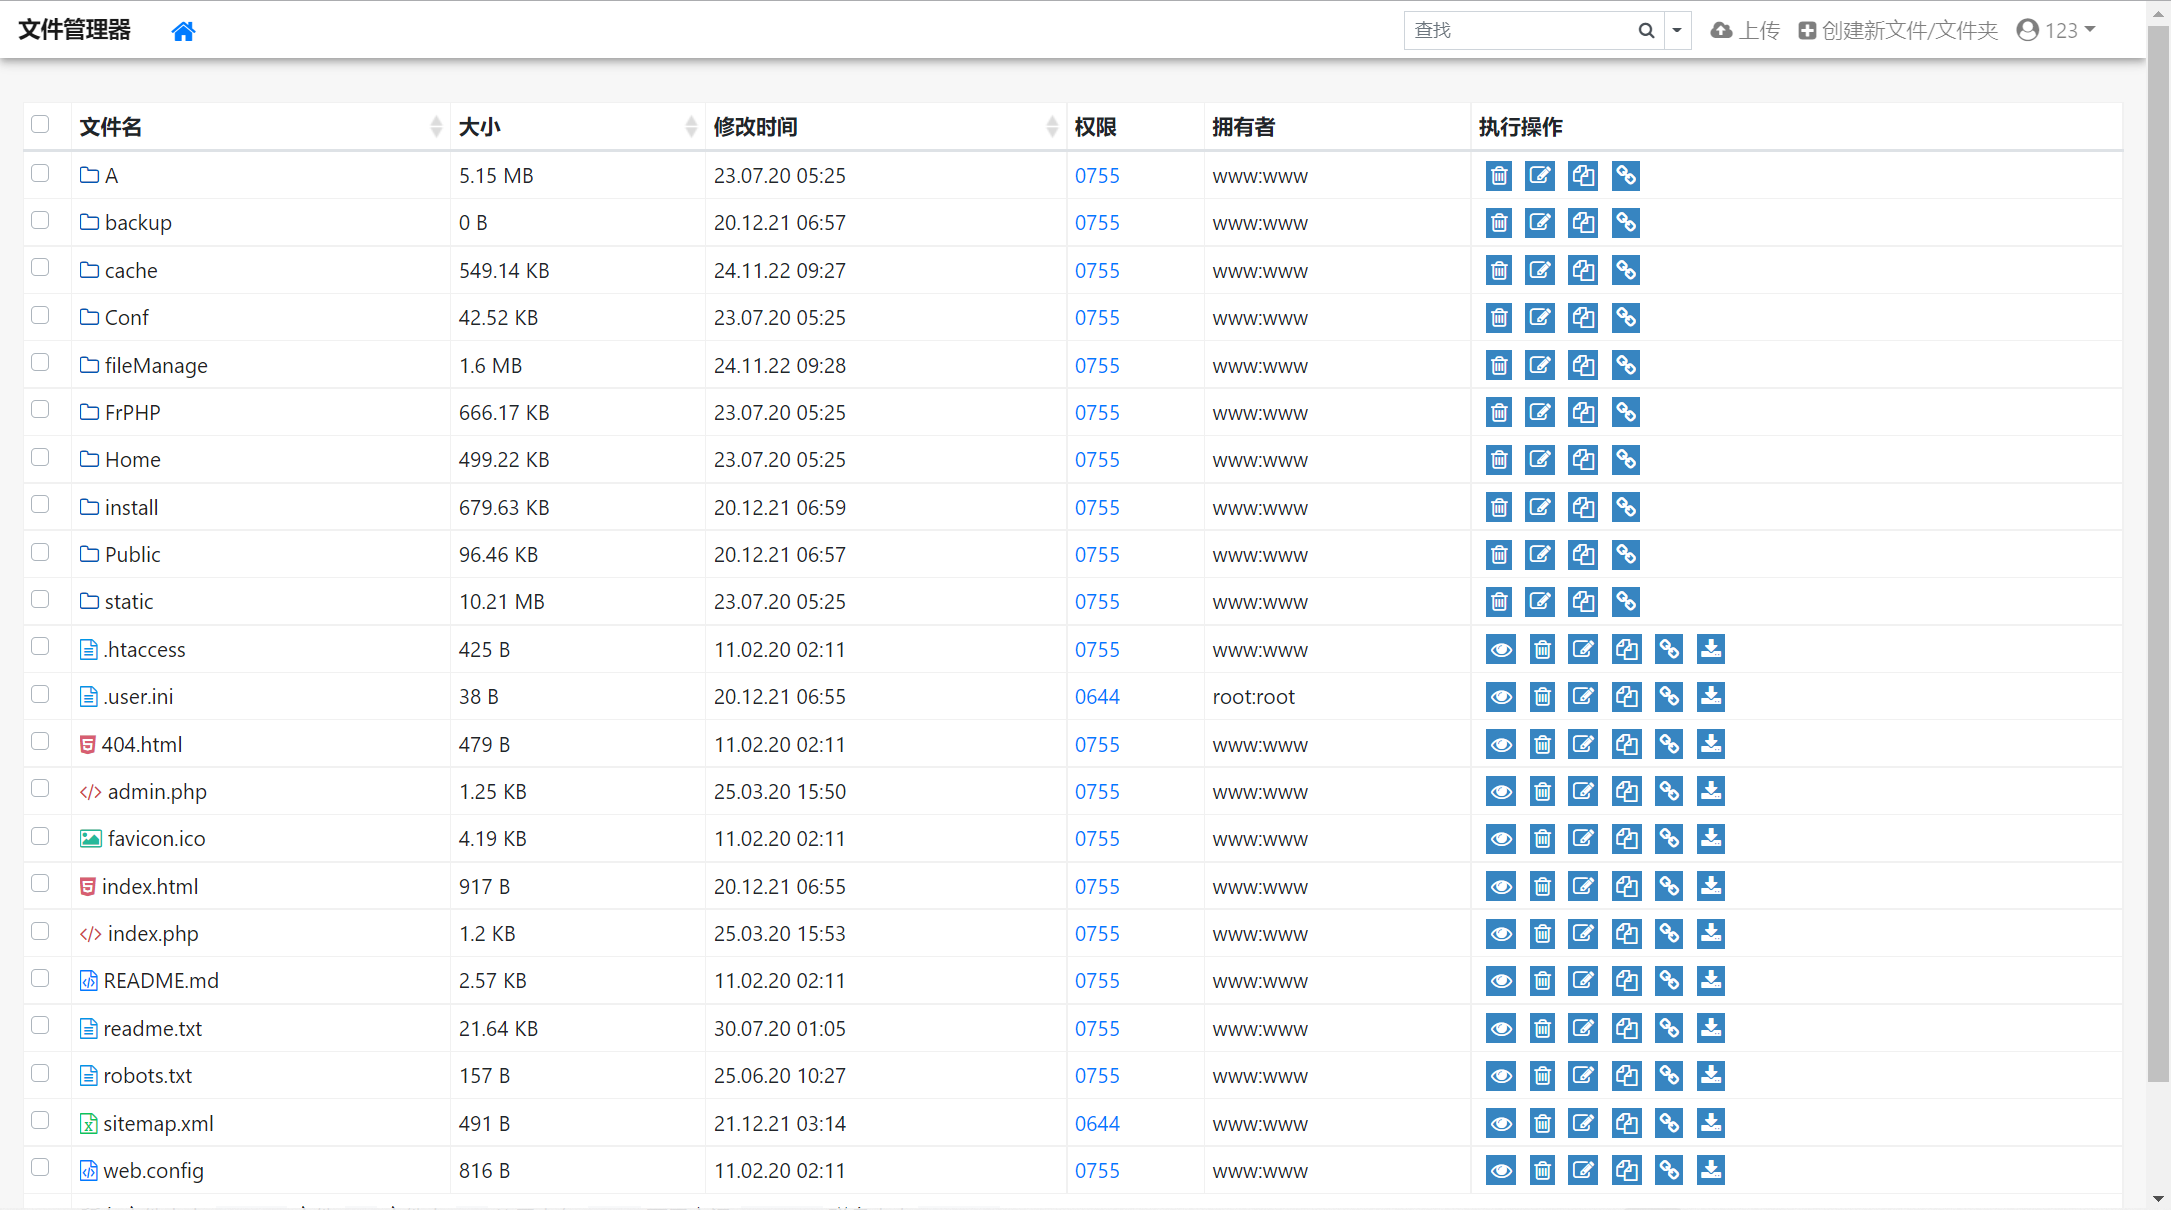The image size is (2171, 1210).
Task: Delete folder A with trash icon
Action: (1499, 176)
